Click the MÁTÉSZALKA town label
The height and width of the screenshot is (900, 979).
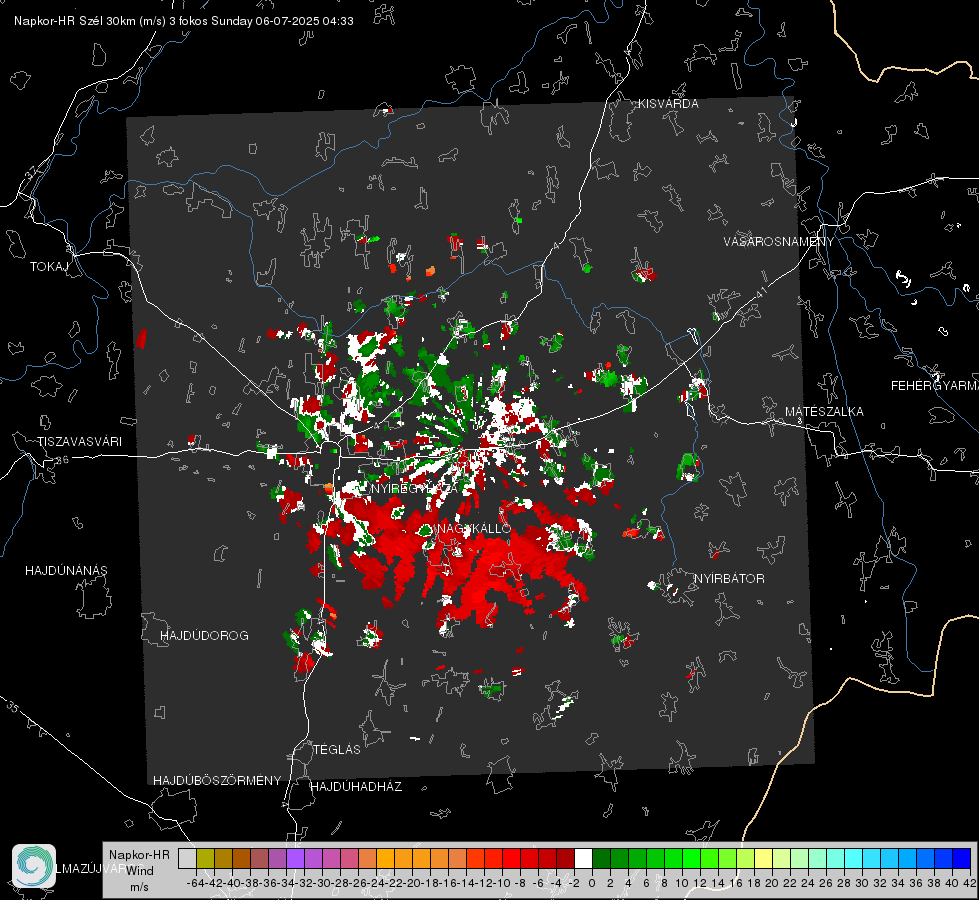tap(824, 412)
